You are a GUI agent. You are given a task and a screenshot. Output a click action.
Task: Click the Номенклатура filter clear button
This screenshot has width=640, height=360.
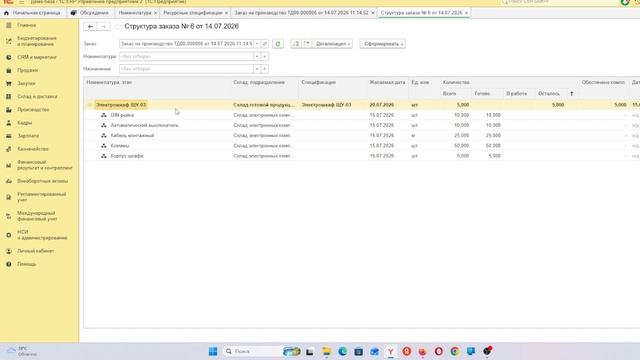point(264,56)
